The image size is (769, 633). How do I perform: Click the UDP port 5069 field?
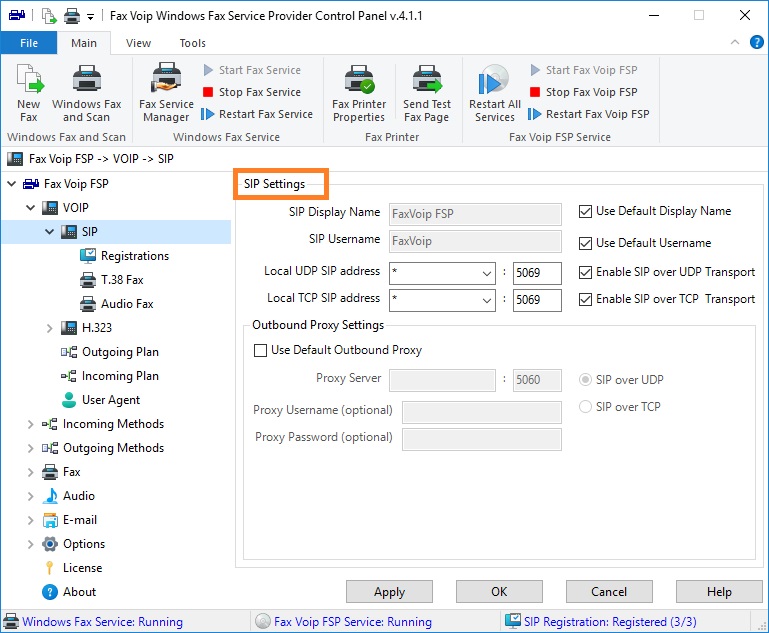[537, 273]
